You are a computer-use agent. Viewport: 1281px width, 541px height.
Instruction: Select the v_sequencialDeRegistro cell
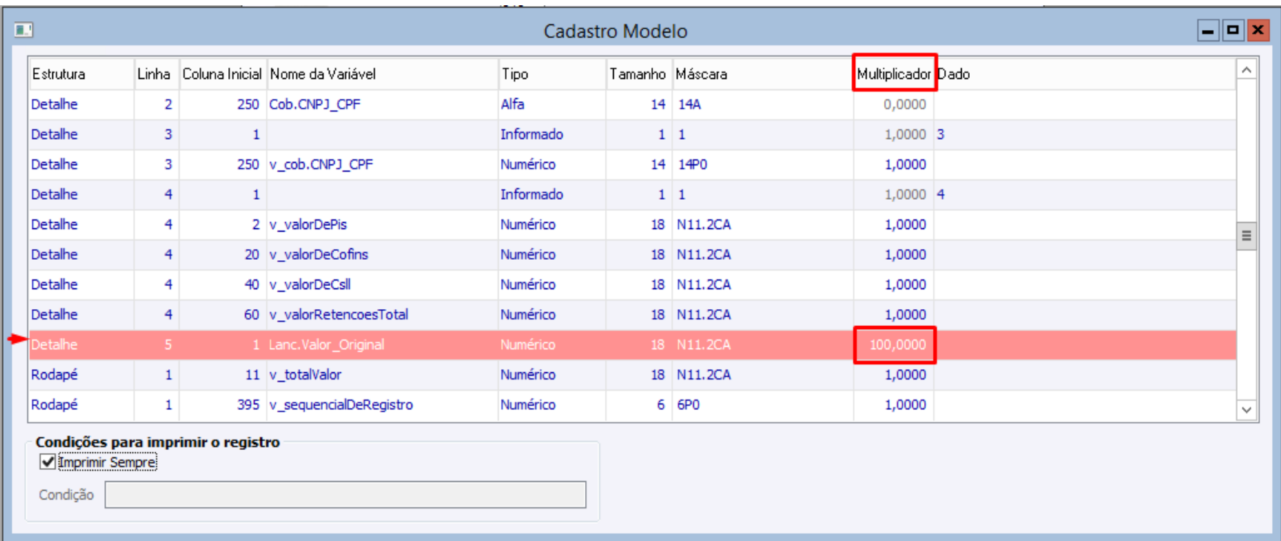tap(382, 404)
